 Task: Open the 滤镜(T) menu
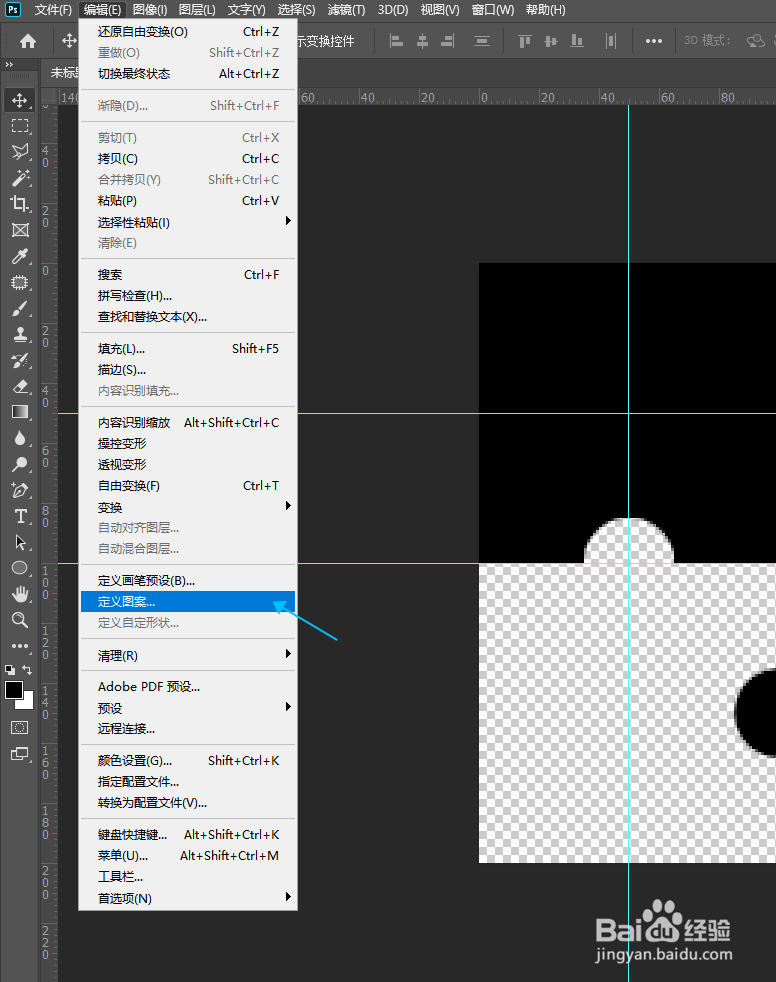[x=346, y=9]
